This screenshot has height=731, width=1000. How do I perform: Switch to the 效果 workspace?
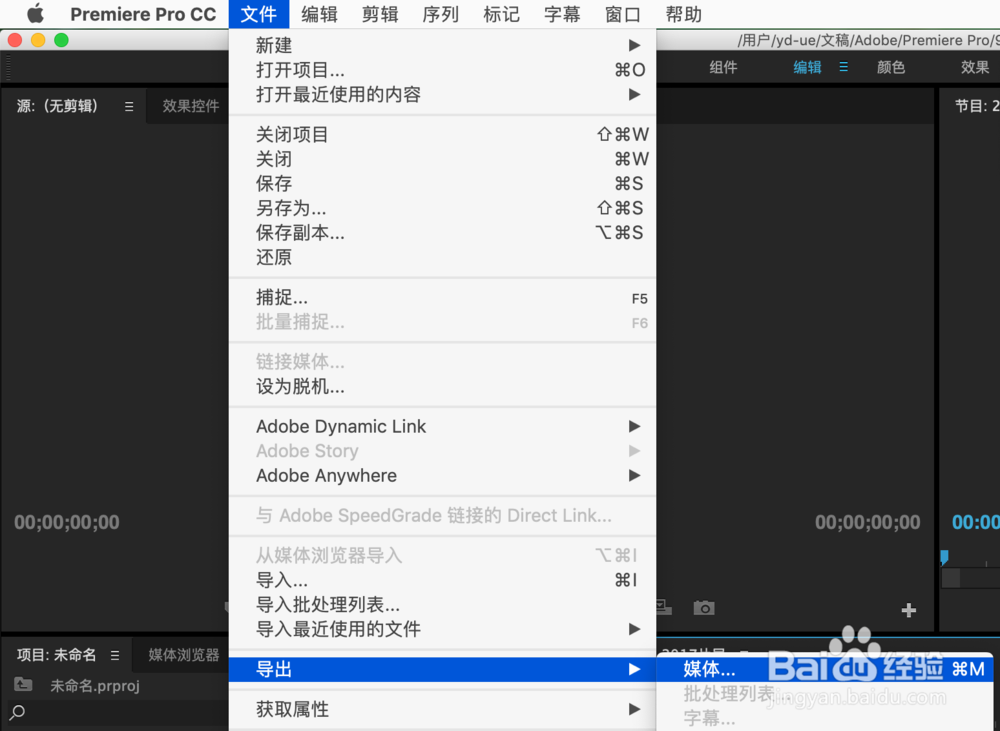pyautogui.click(x=974, y=67)
